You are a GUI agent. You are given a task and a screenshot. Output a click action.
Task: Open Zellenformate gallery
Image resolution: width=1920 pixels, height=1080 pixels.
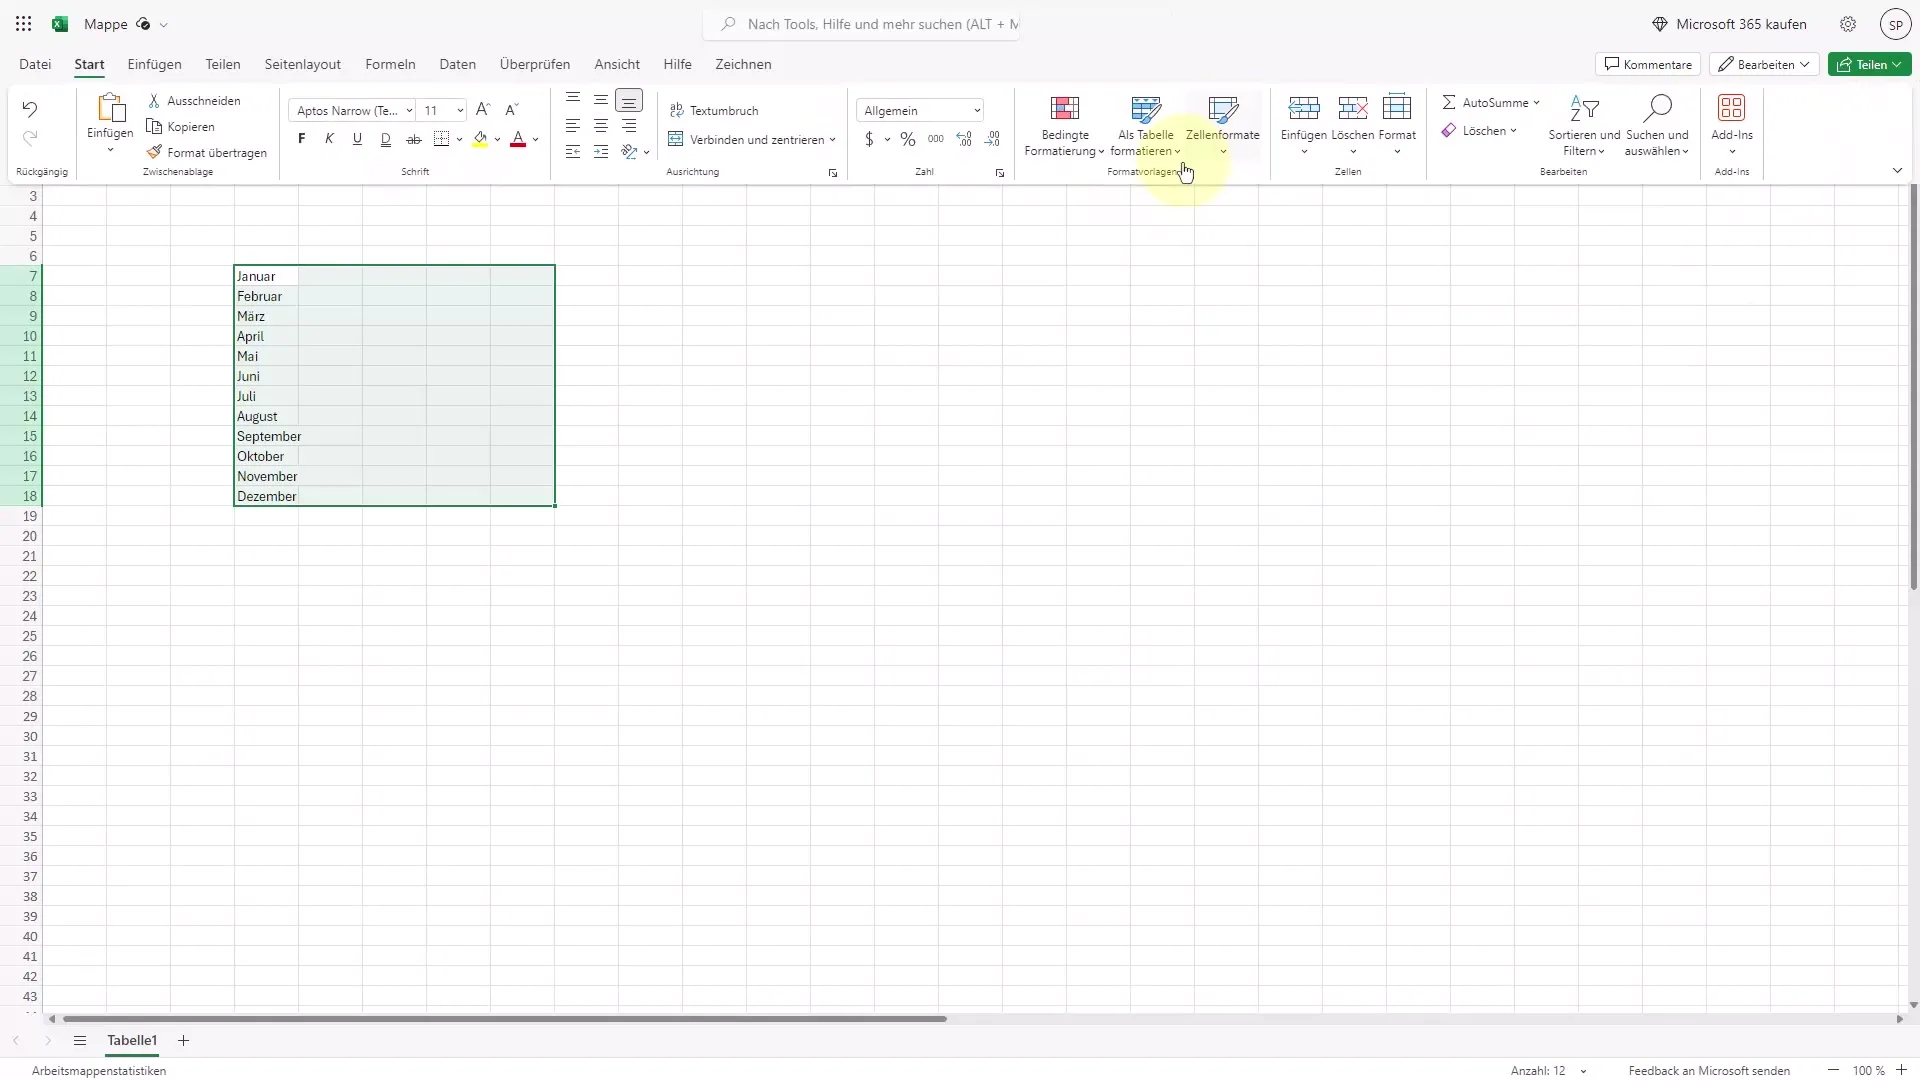point(1223,126)
